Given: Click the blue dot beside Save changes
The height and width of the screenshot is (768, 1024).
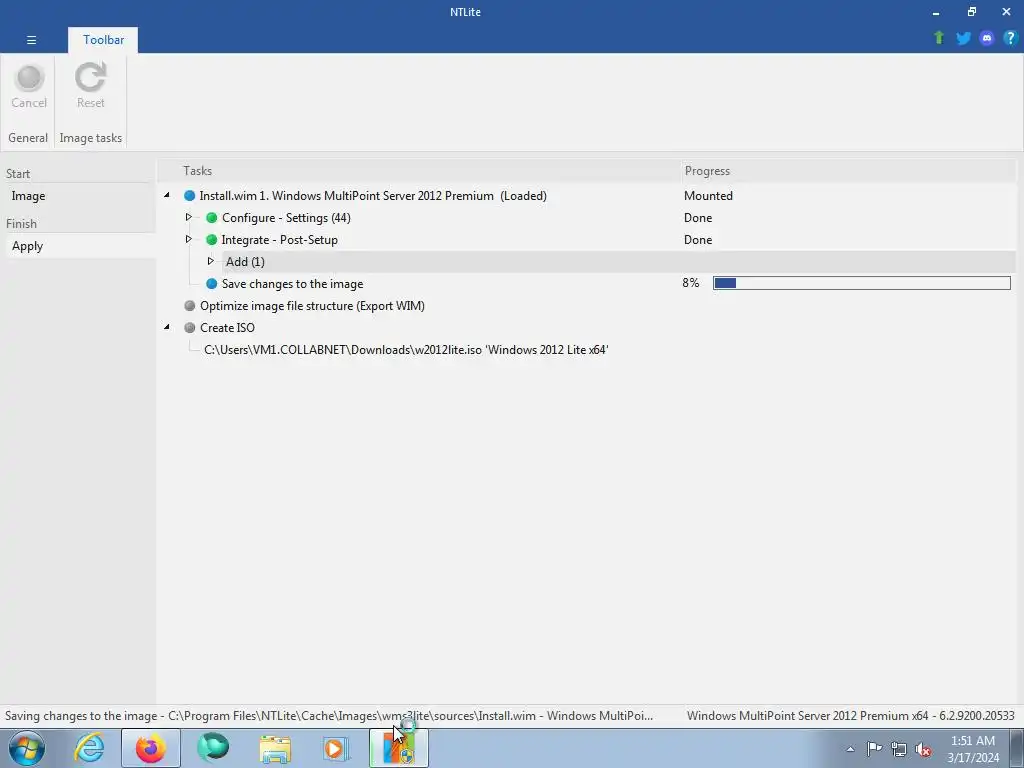Looking at the screenshot, I should [212, 284].
